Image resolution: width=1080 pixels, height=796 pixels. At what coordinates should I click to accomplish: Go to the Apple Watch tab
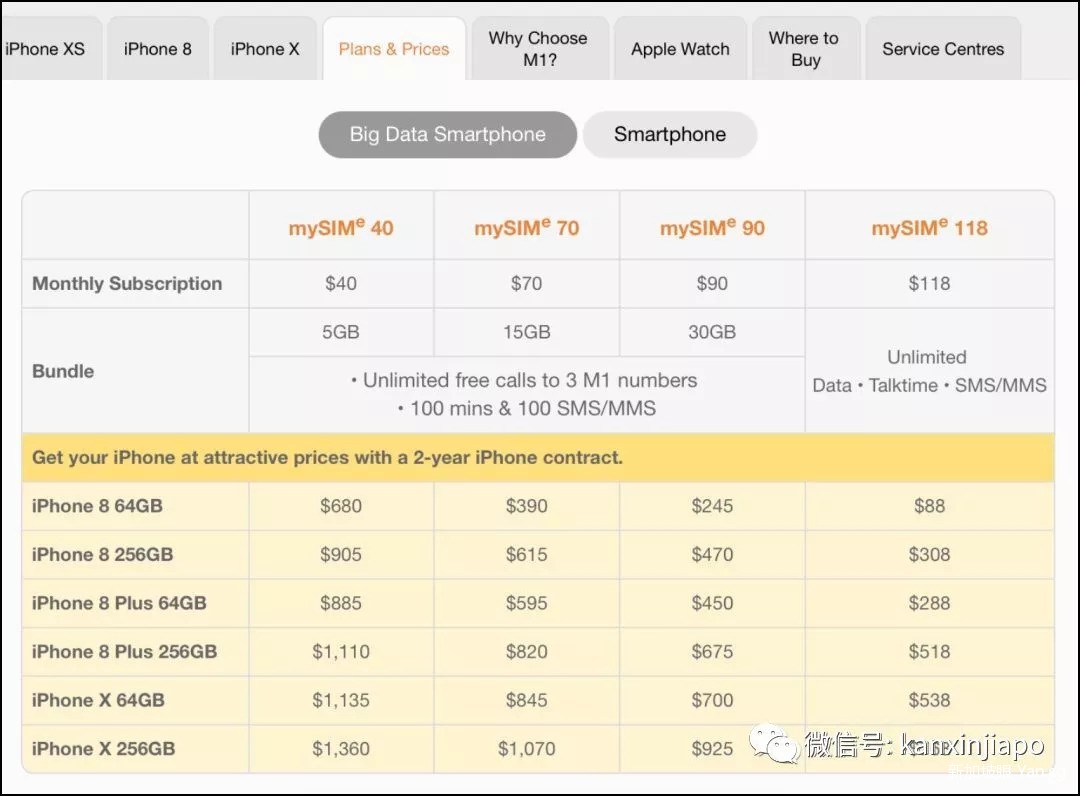click(x=680, y=49)
